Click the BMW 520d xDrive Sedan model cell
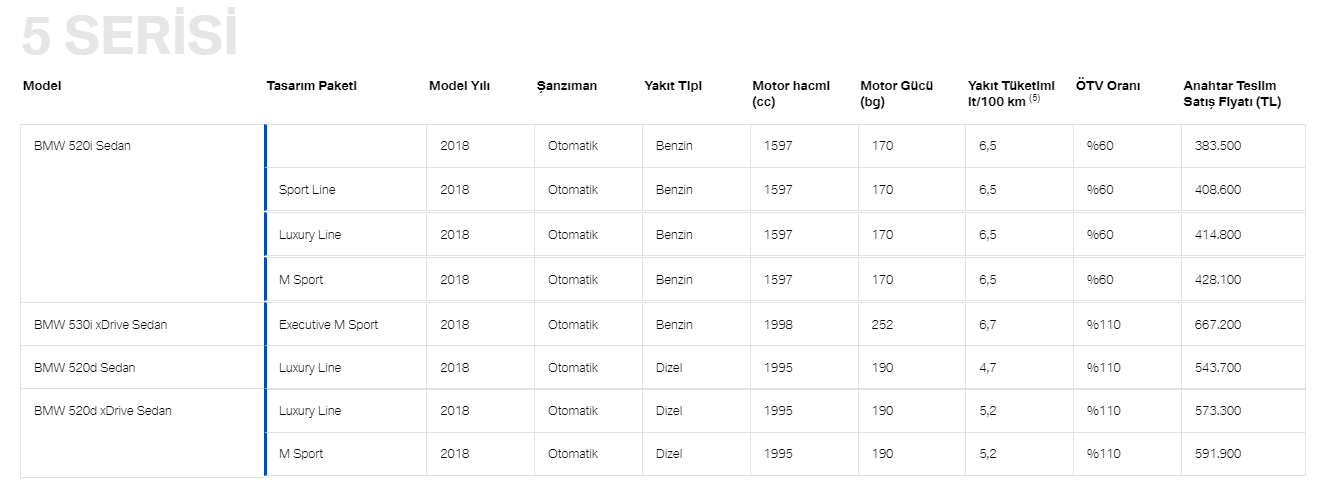The width and height of the screenshot is (1339, 494). 102,411
